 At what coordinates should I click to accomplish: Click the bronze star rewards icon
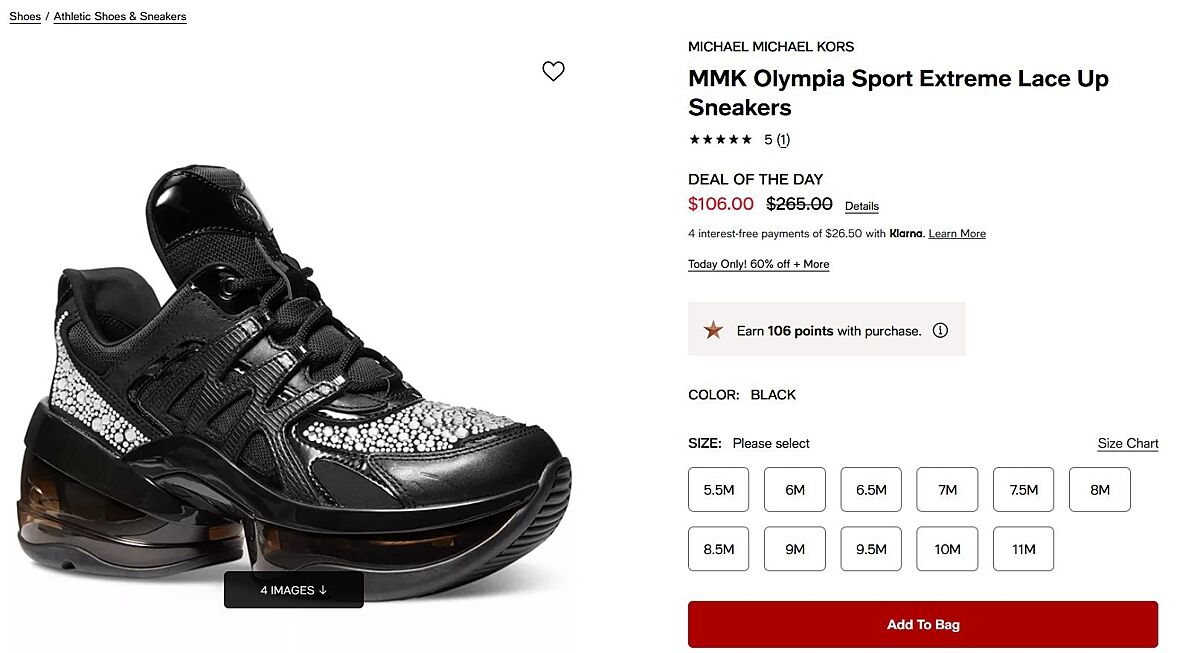pos(713,330)
